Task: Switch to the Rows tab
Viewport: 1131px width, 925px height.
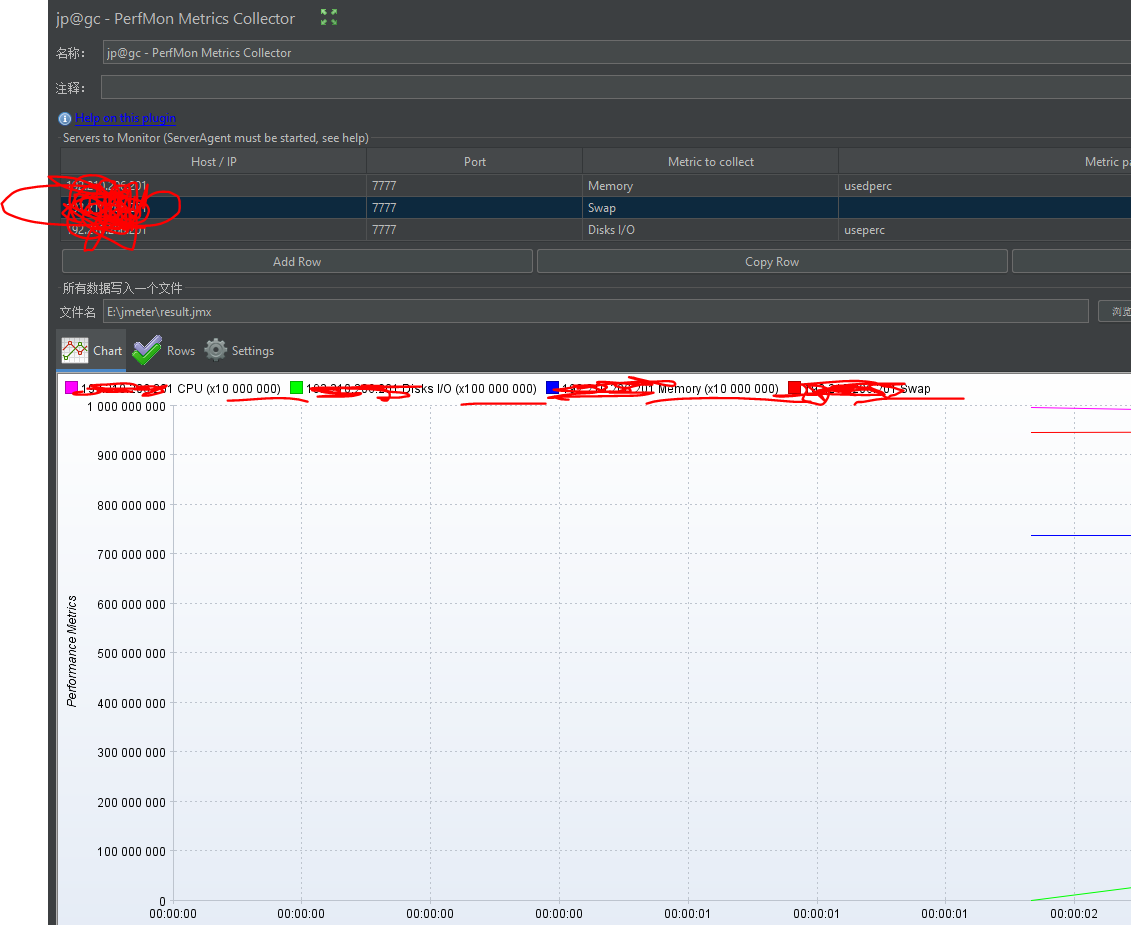Action: tap(164, 351)
